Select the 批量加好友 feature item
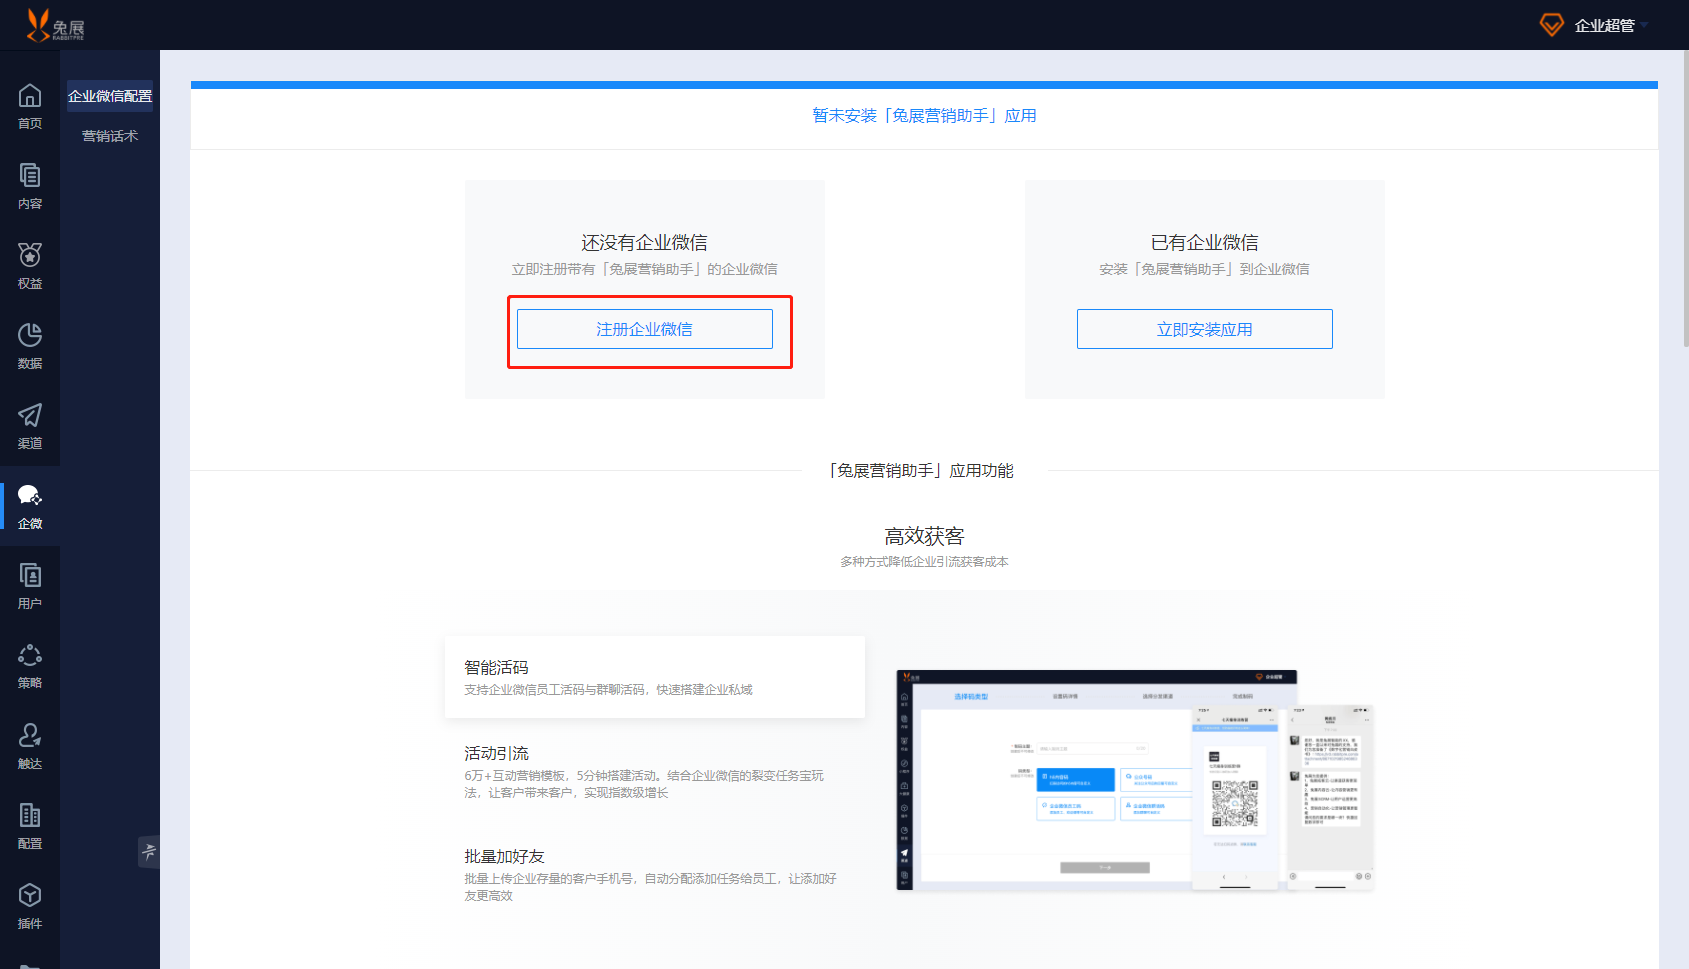Screen dimensions: 1689x969 click(x=655, y=874)
